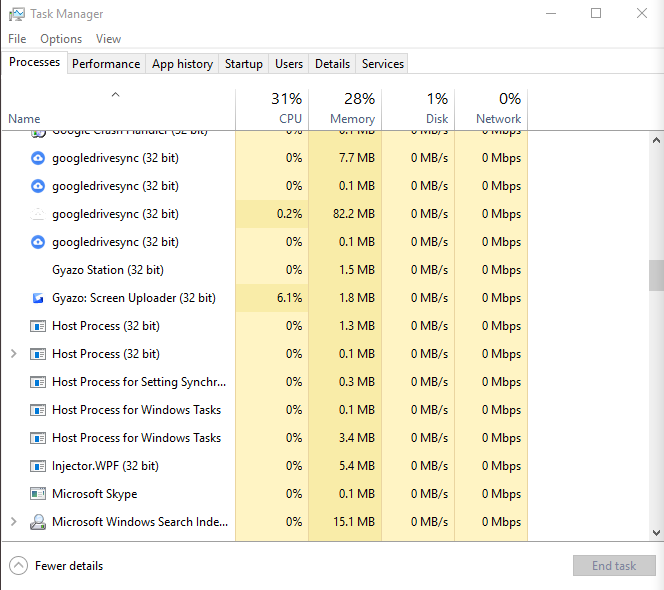Switch to the Startup tab
This screenshot has height=590, width=664.
pos(243,64)
